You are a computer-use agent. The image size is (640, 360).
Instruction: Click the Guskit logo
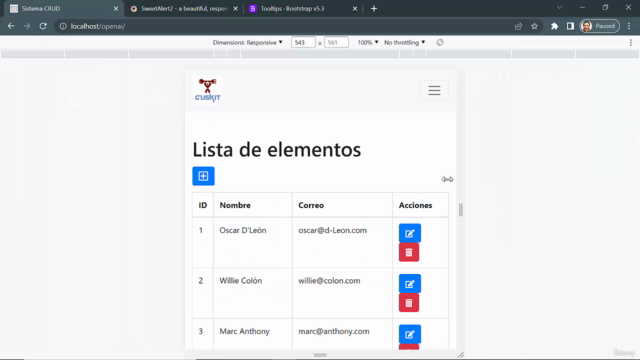pos(207,90)
